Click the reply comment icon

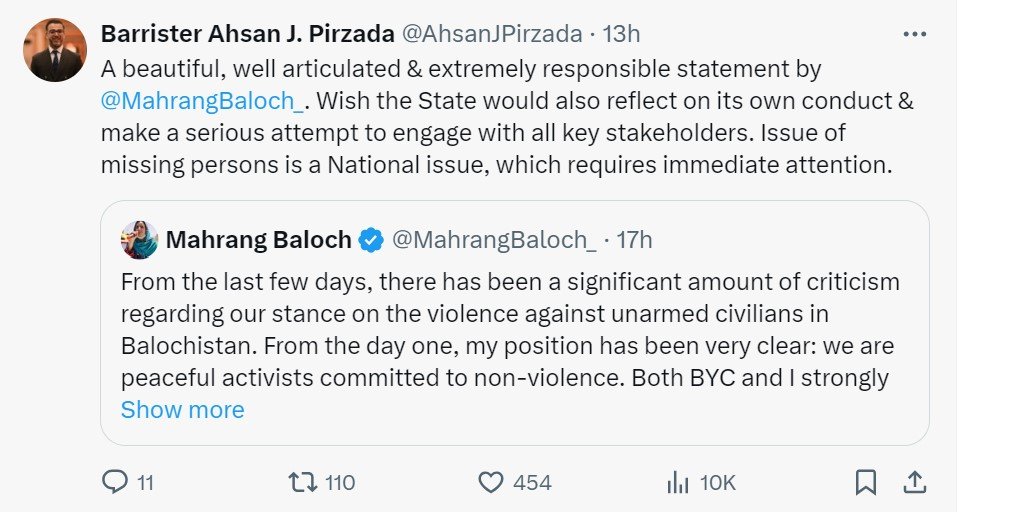point(116,483)
